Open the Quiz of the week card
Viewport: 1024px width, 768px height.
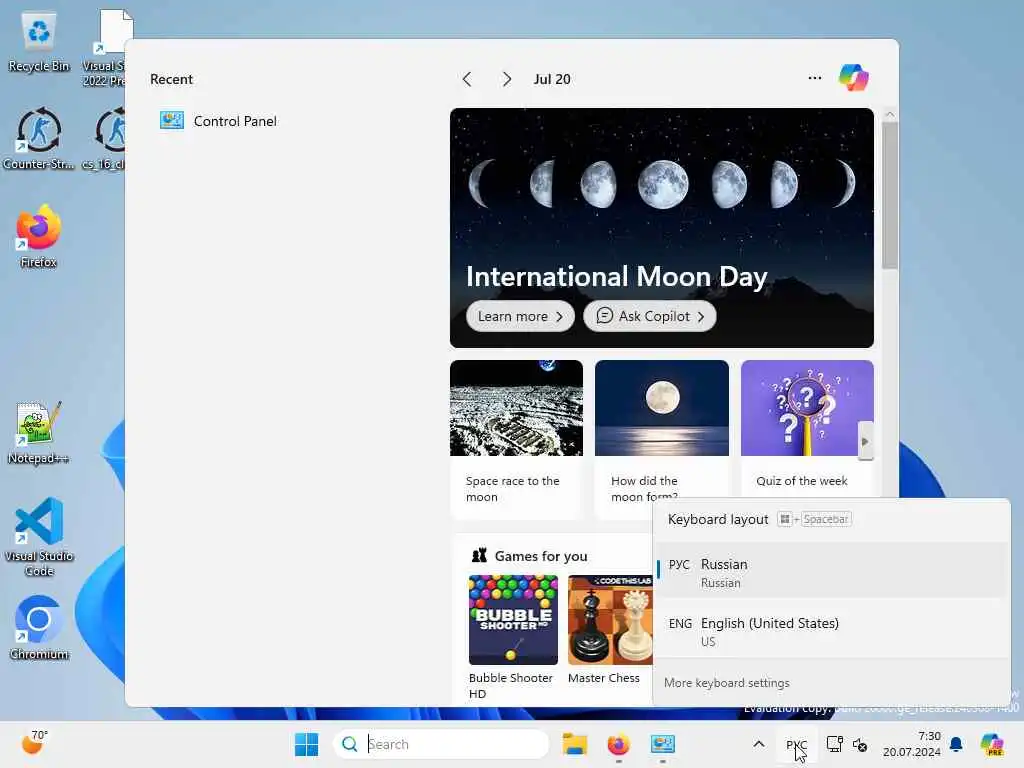click(x=807, y=428)
